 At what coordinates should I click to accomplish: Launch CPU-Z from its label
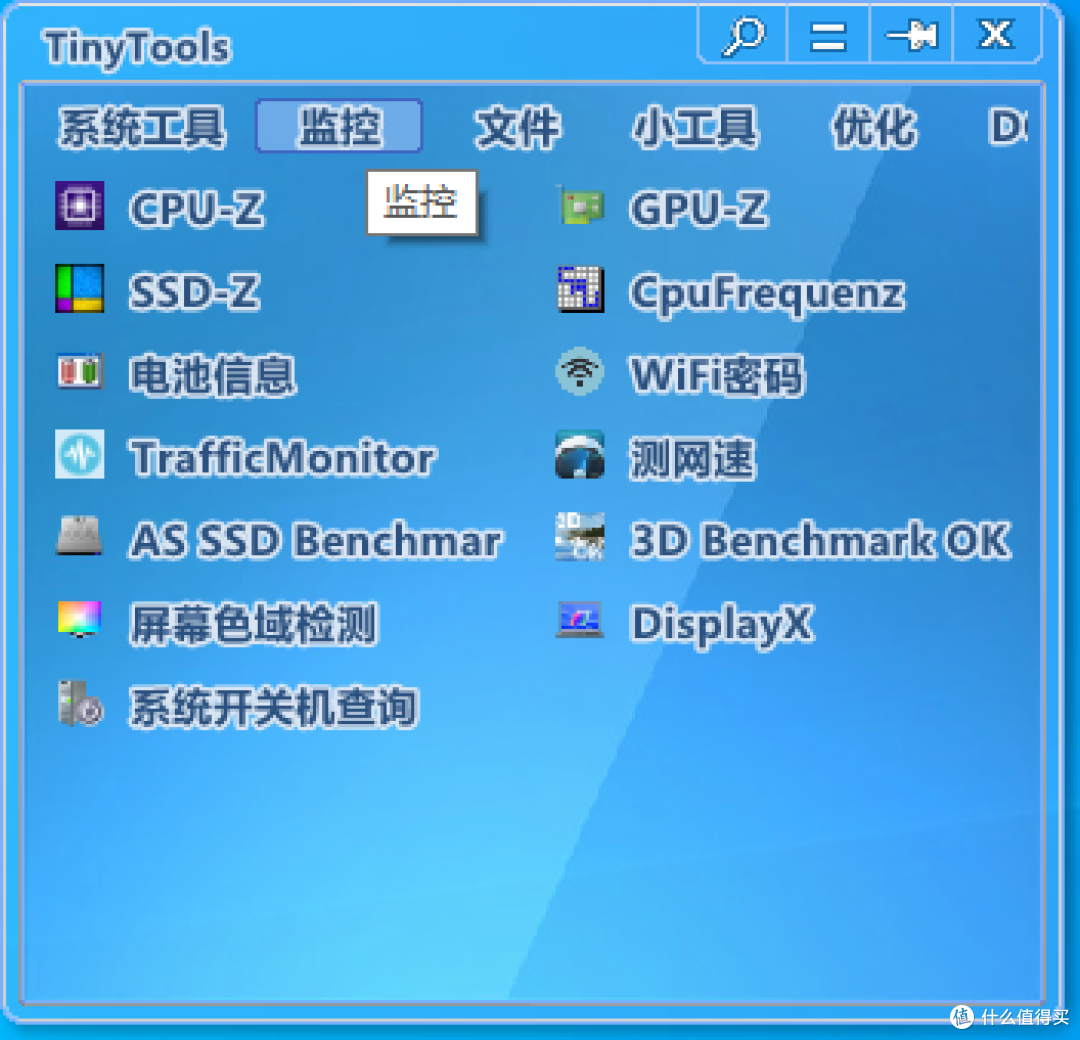point(197,208)
